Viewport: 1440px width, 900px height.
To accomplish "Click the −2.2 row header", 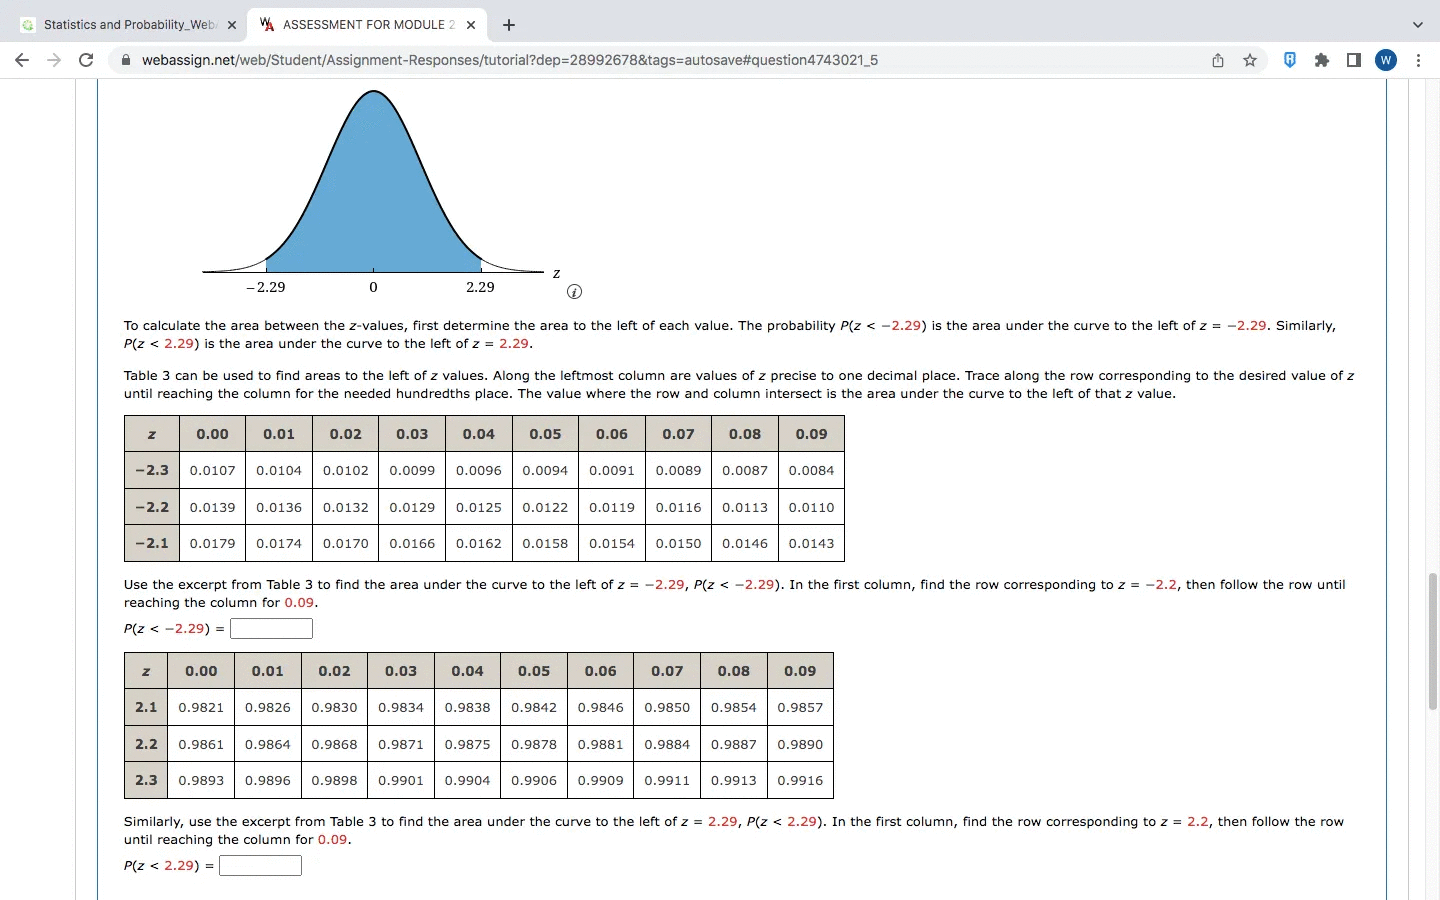I will coord(152,507).
